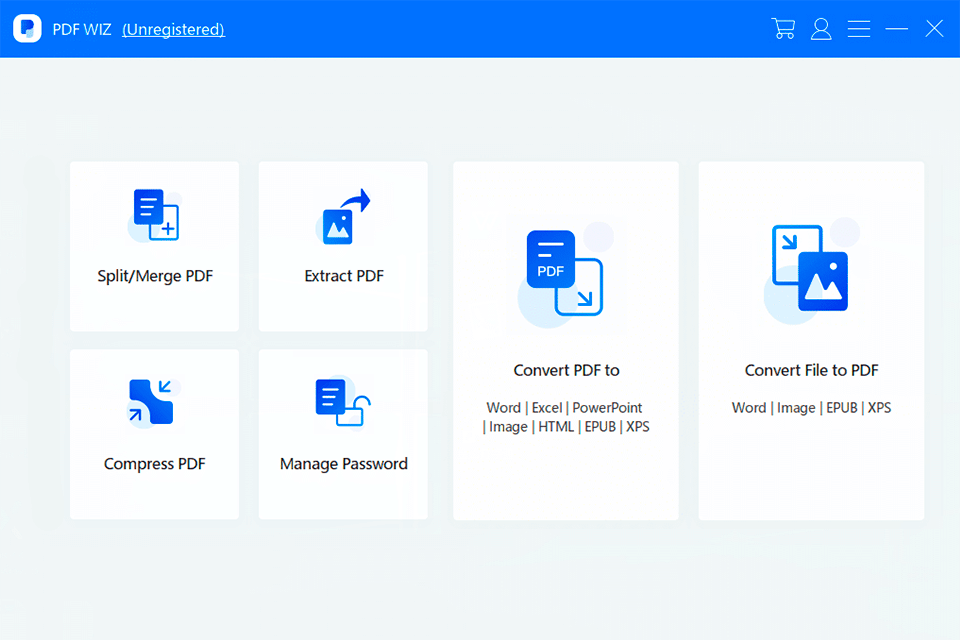Image resolution: width=960 pixels, height=640 pixels.
Task: Click the Split/Merge PDF icon
Action: click(x=156, y=214)
